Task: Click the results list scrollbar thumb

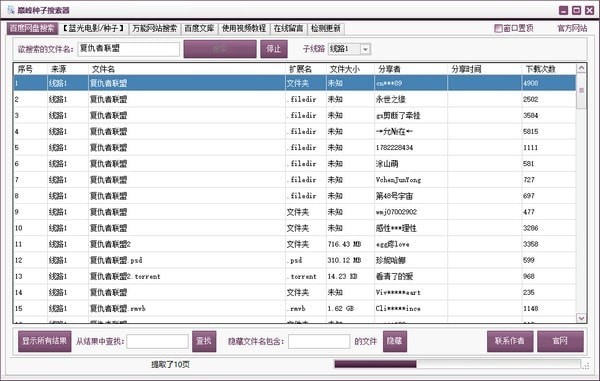Action: (581, 91)
